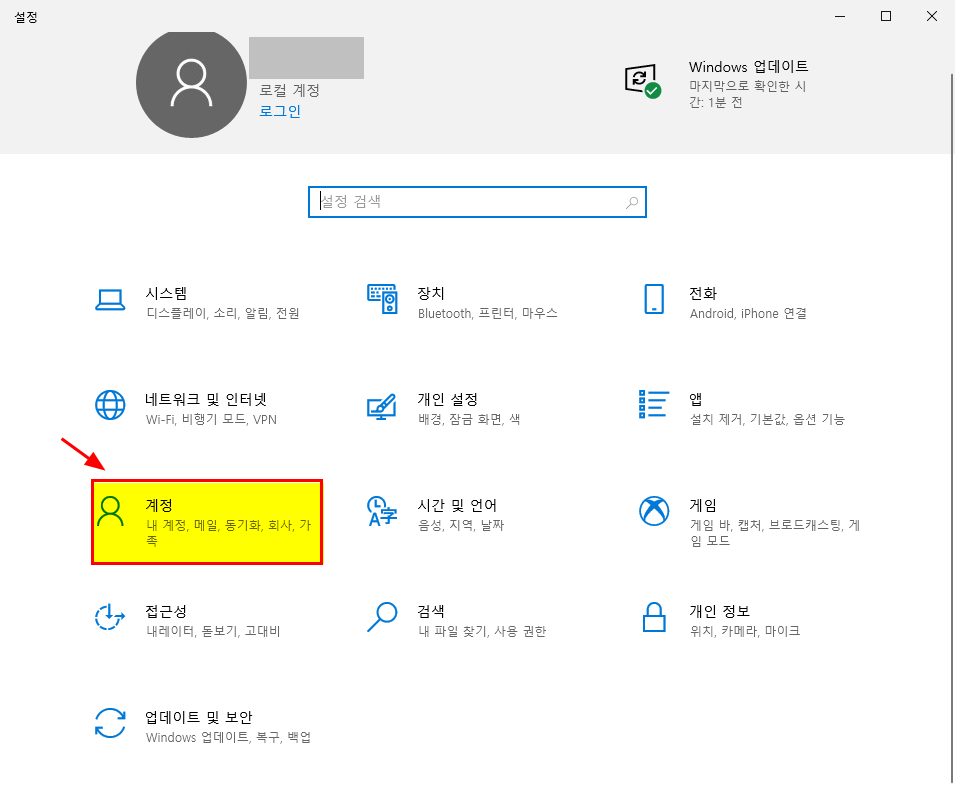Click 내레이터, 돋보기, 고대비 description
Viewport: 955px width, 799px height.
[x=213, y=632]
